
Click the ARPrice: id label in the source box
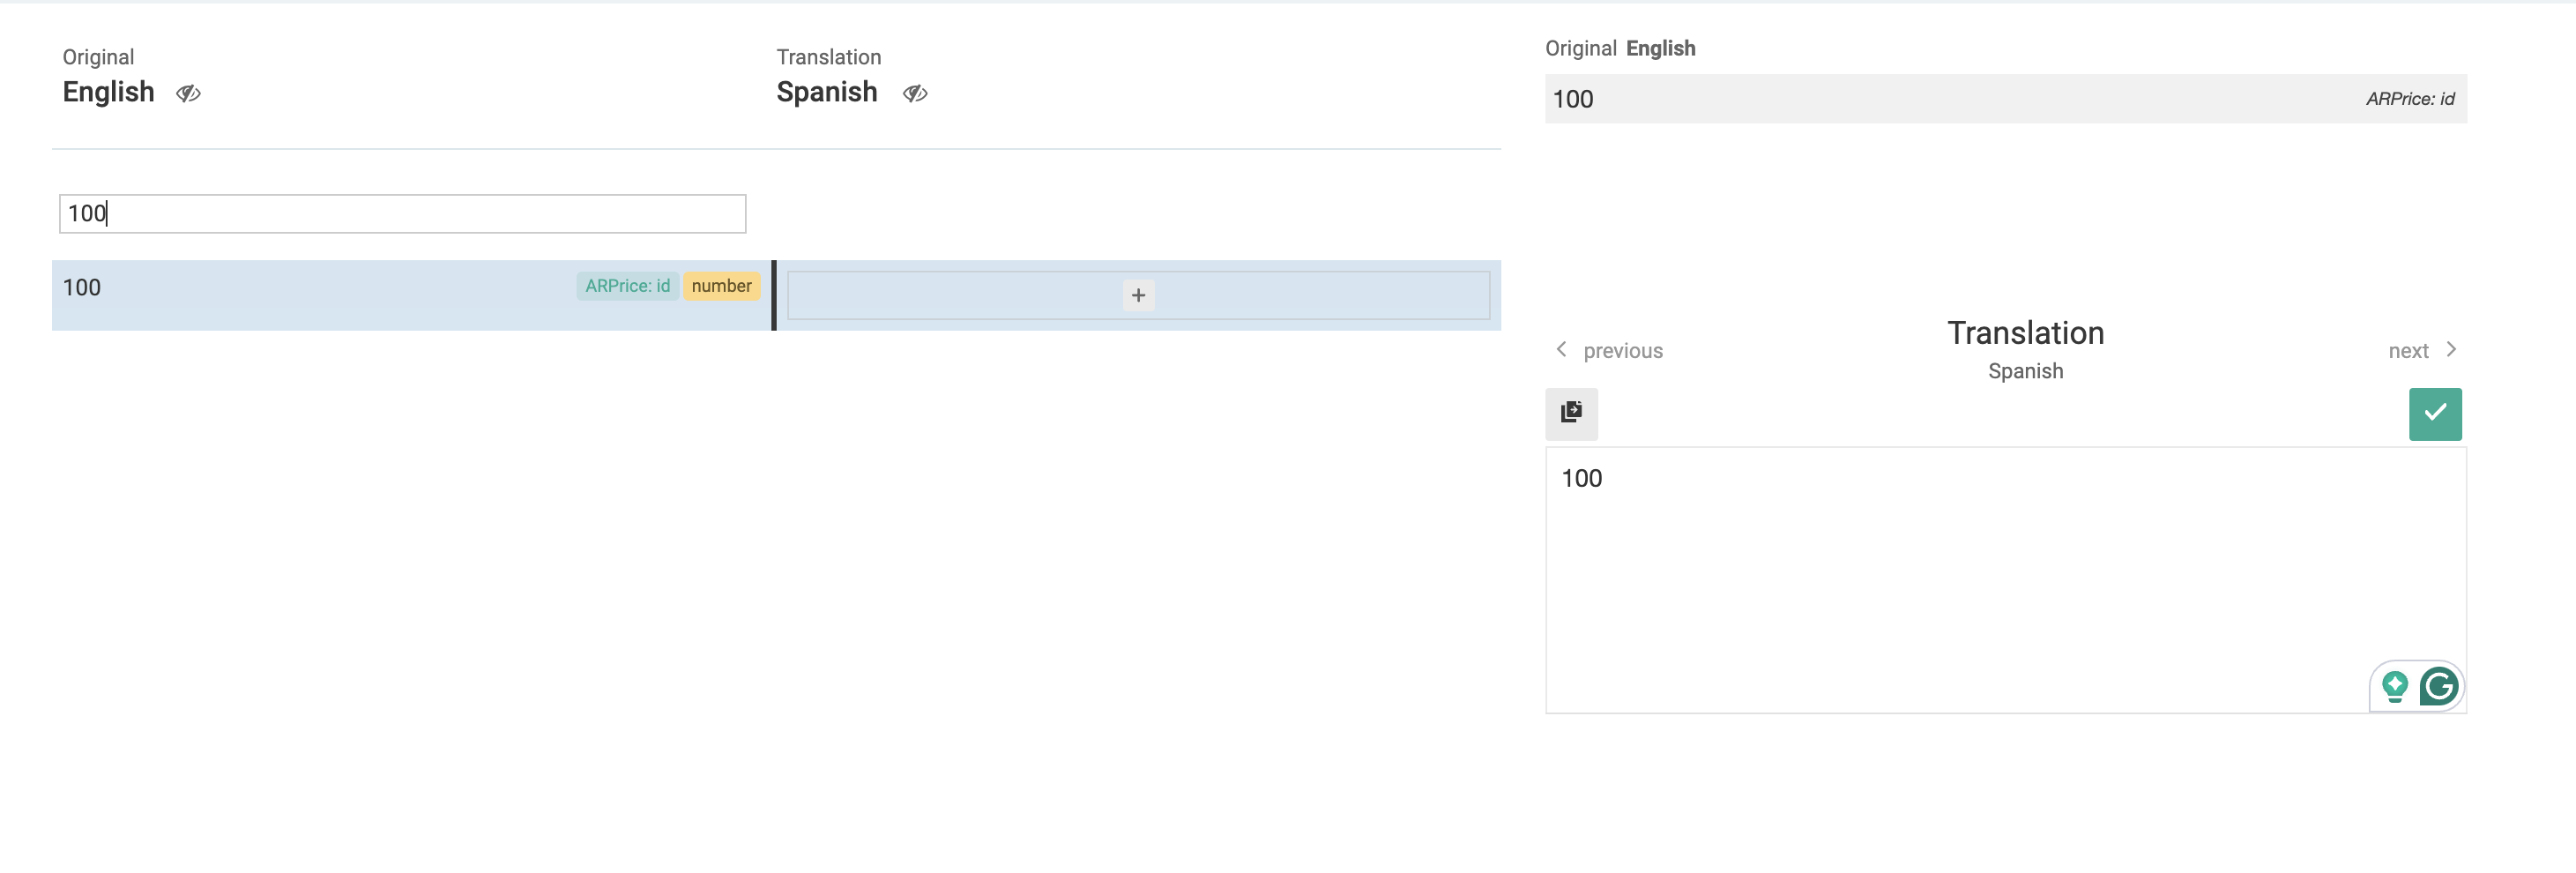pyautogui.click(x=2409, y=99)
